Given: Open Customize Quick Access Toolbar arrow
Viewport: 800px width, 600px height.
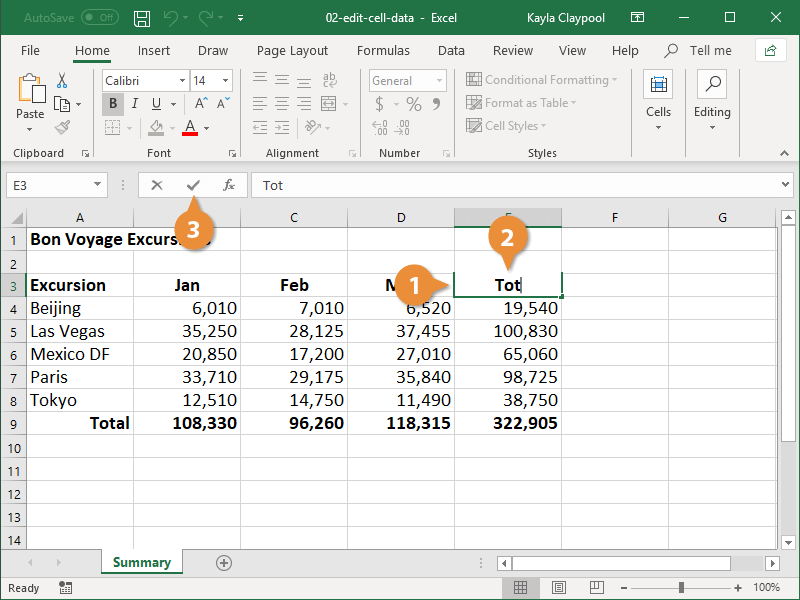Looking at the screenshot, I should pos(240,18).
